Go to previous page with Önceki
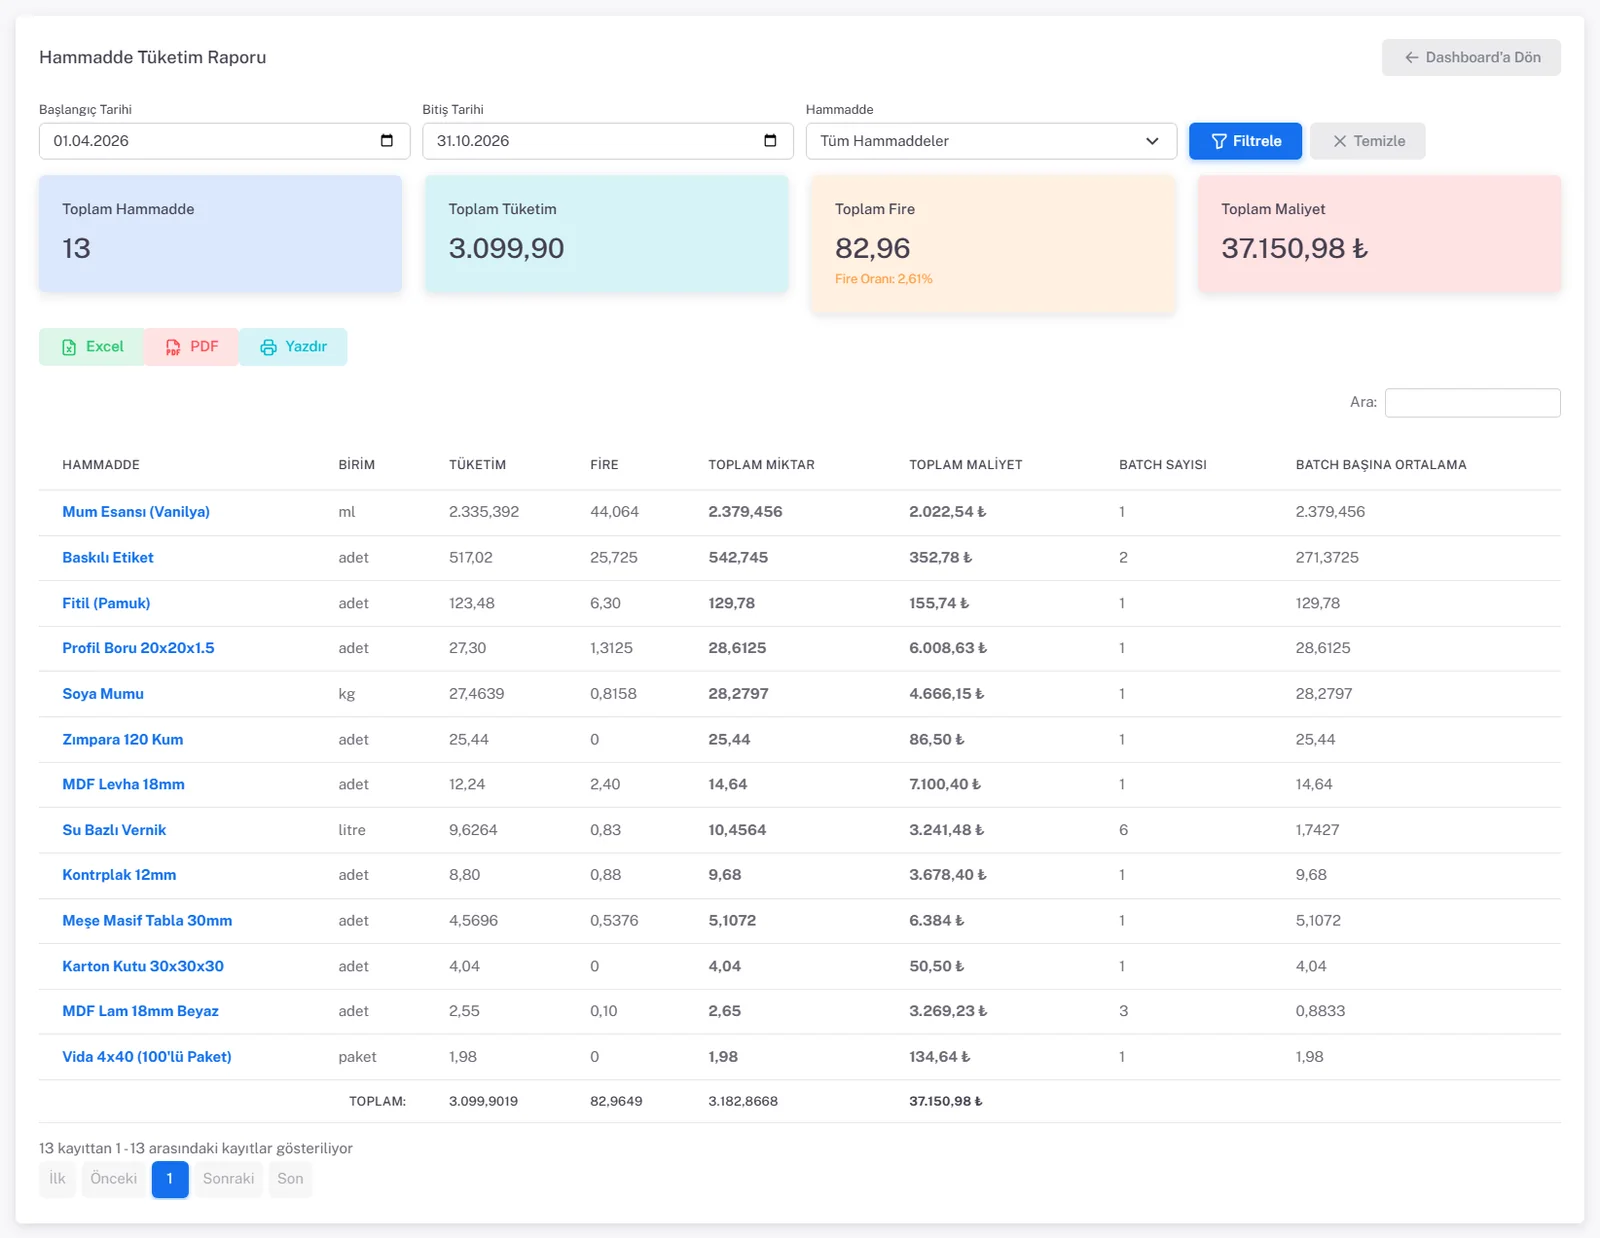The width and height of the screenshot is (1600, 1238). pos(114,1179)
